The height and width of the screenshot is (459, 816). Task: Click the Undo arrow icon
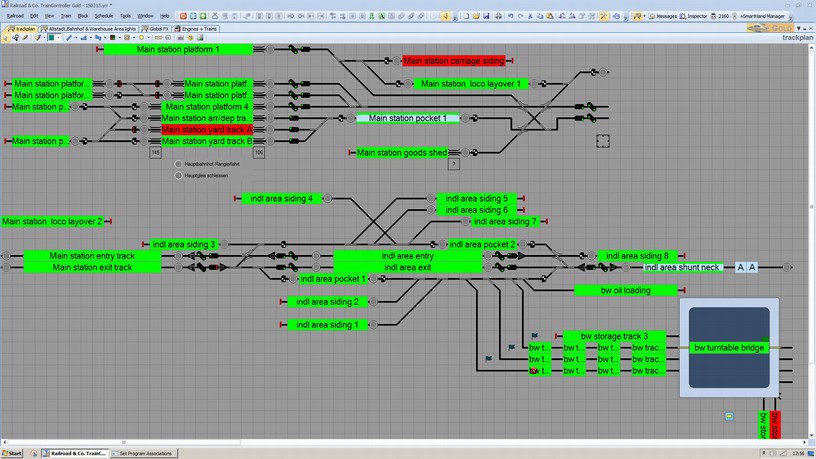coord(511,16)
